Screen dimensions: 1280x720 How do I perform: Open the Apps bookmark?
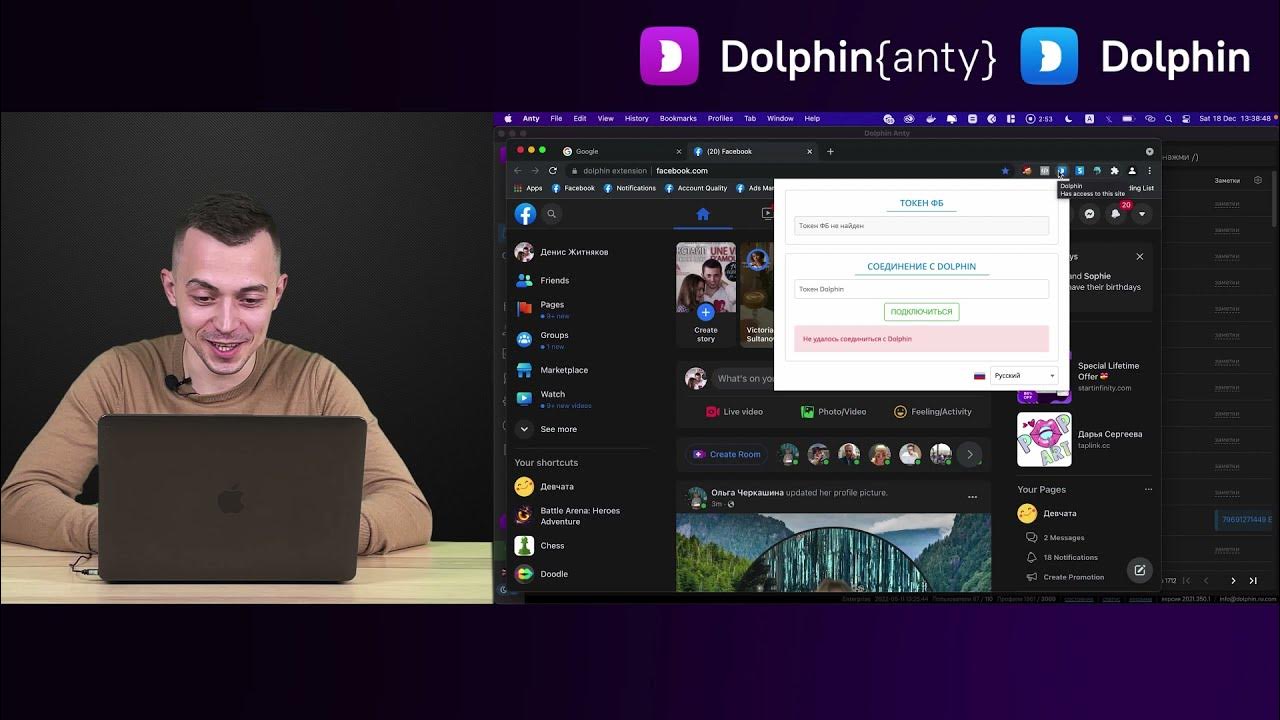528,188
